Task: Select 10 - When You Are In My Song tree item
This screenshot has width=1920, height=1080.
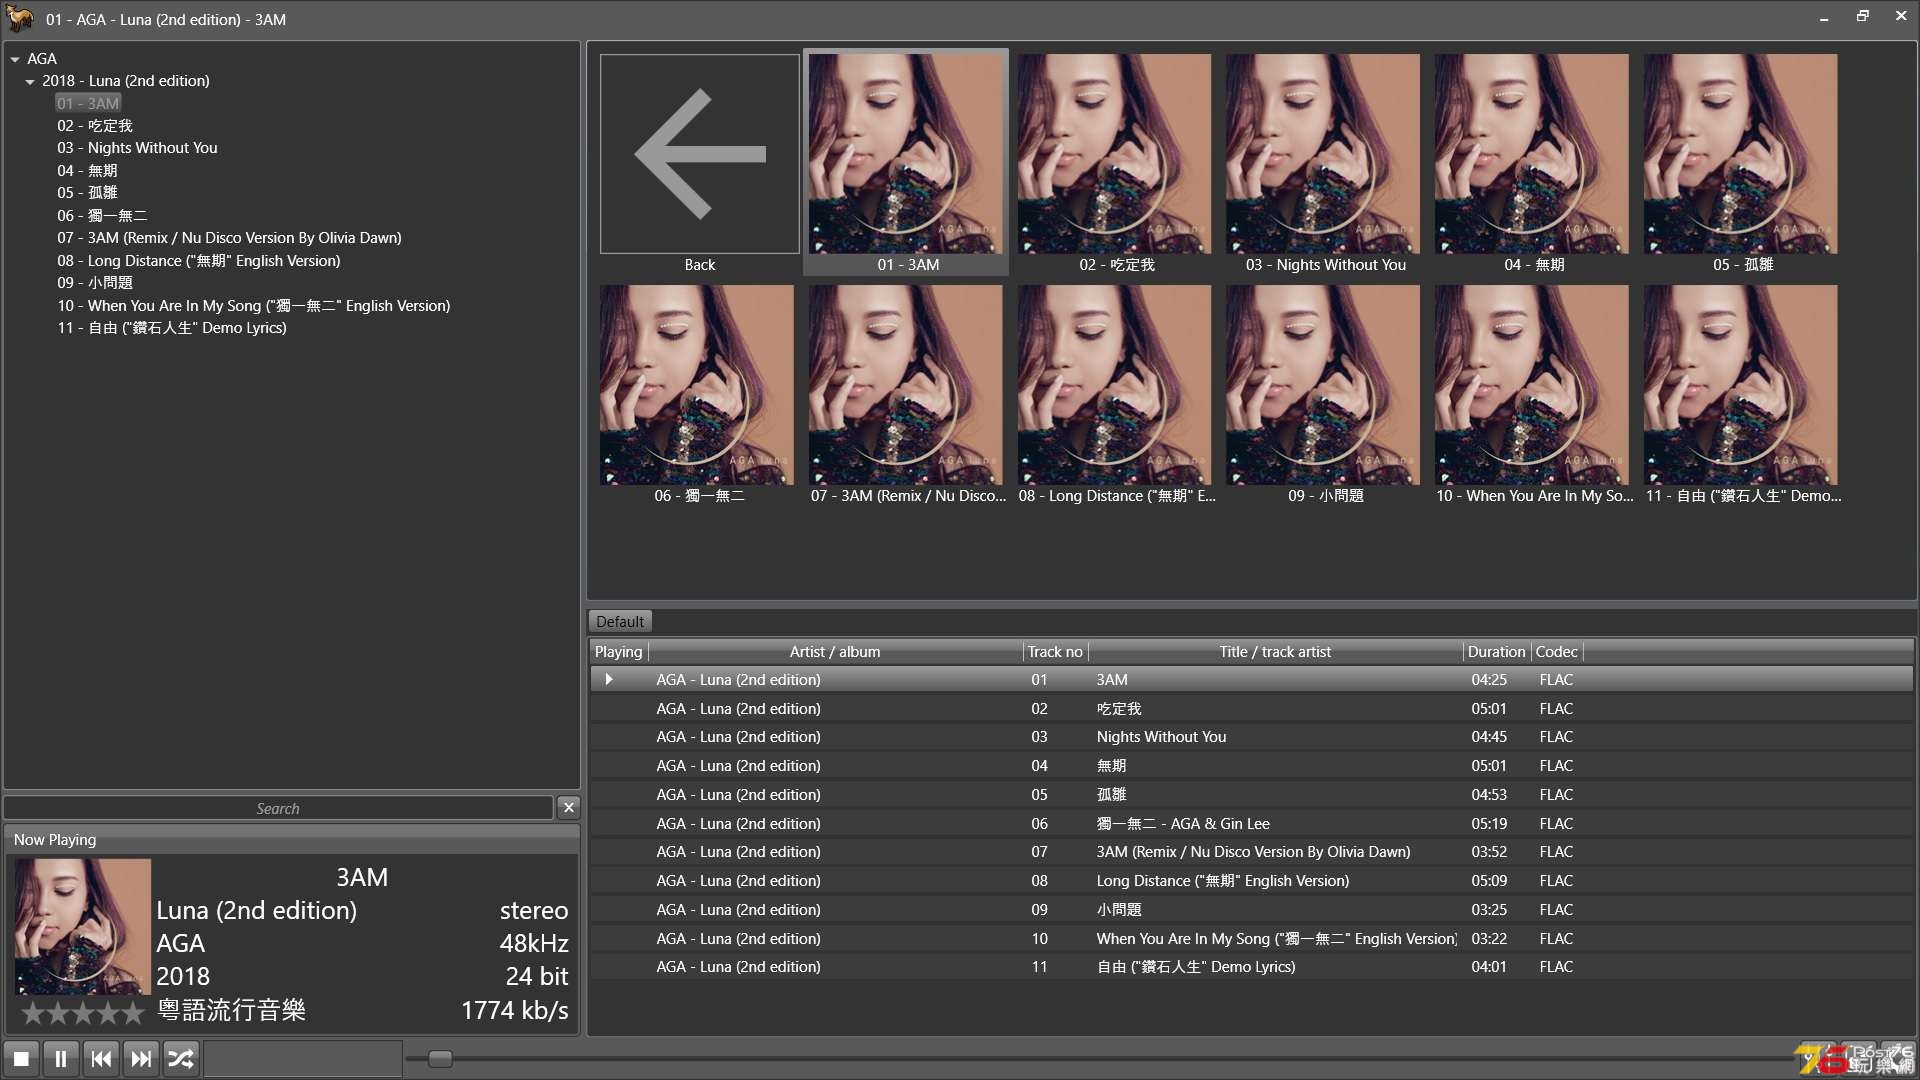Action: (254, 306)
